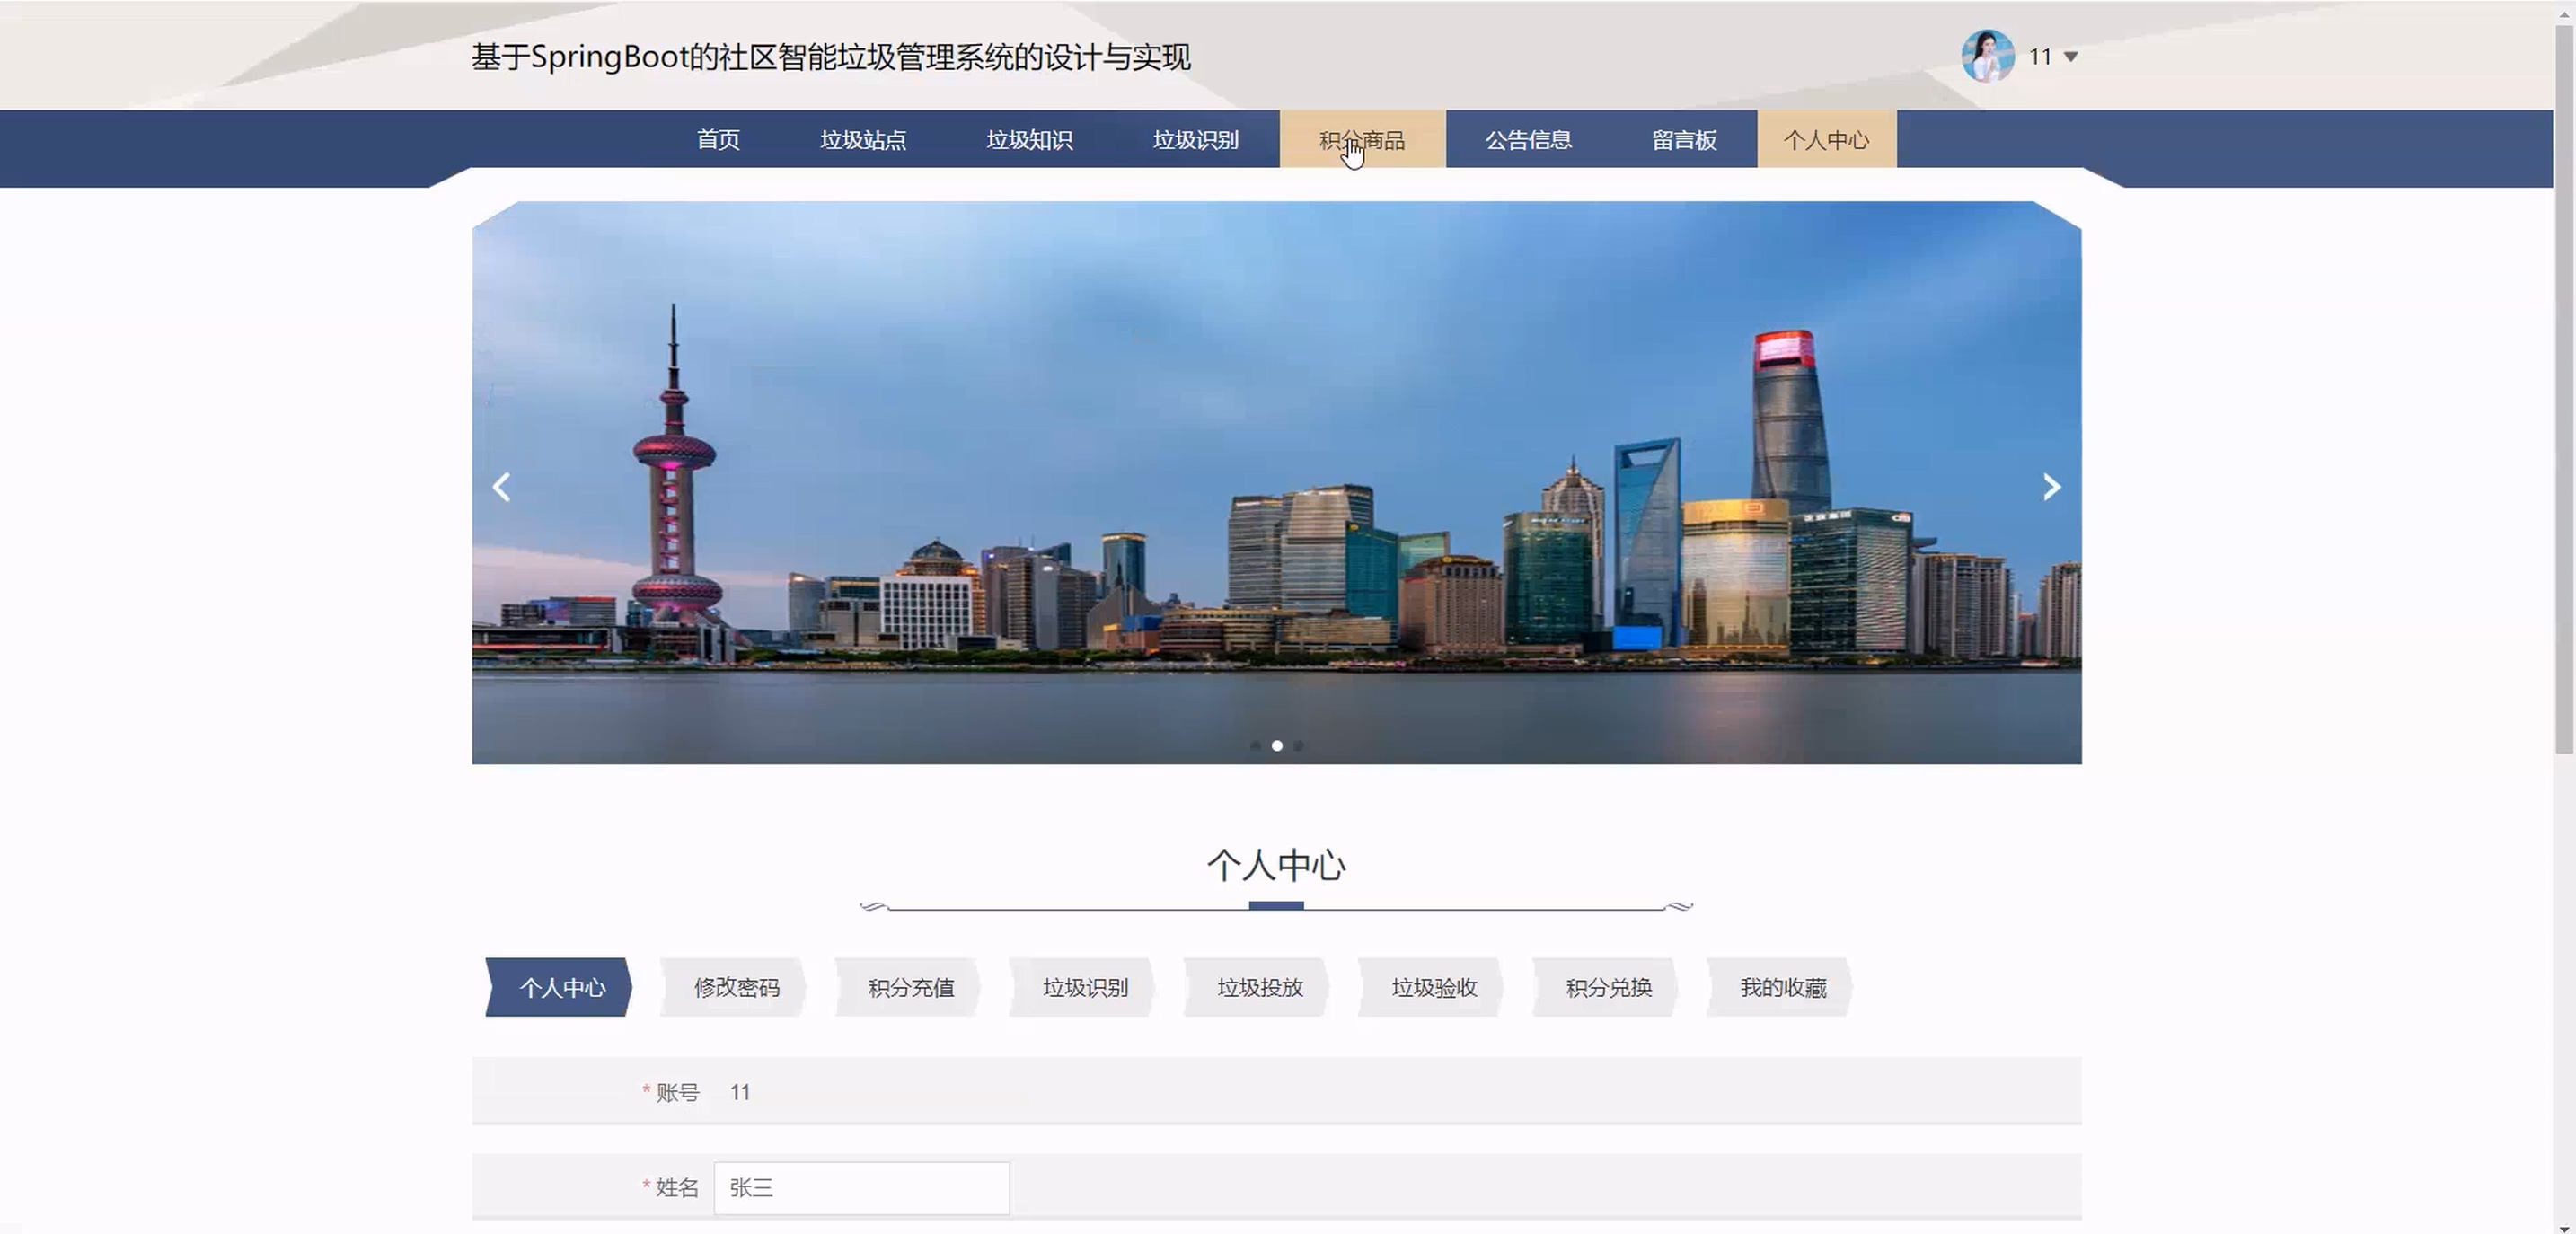Click the user avatar picture
Viewport: 2576px width, 1234px height.
[1986, 56]
